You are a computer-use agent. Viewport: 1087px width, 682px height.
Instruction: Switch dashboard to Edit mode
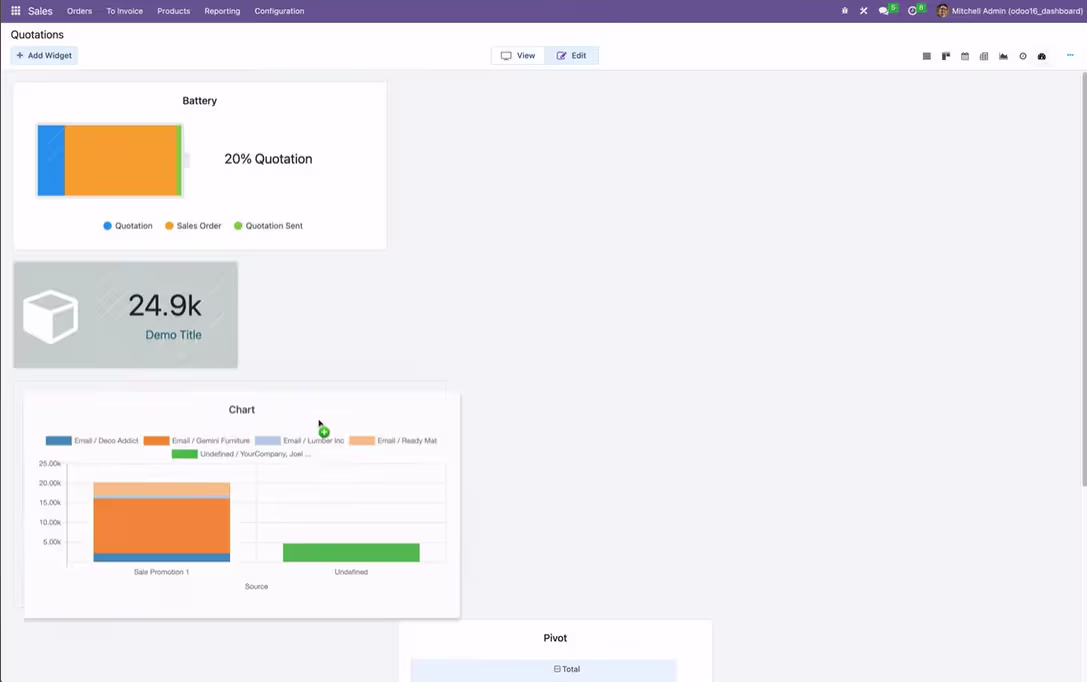[x=571, y=55]
